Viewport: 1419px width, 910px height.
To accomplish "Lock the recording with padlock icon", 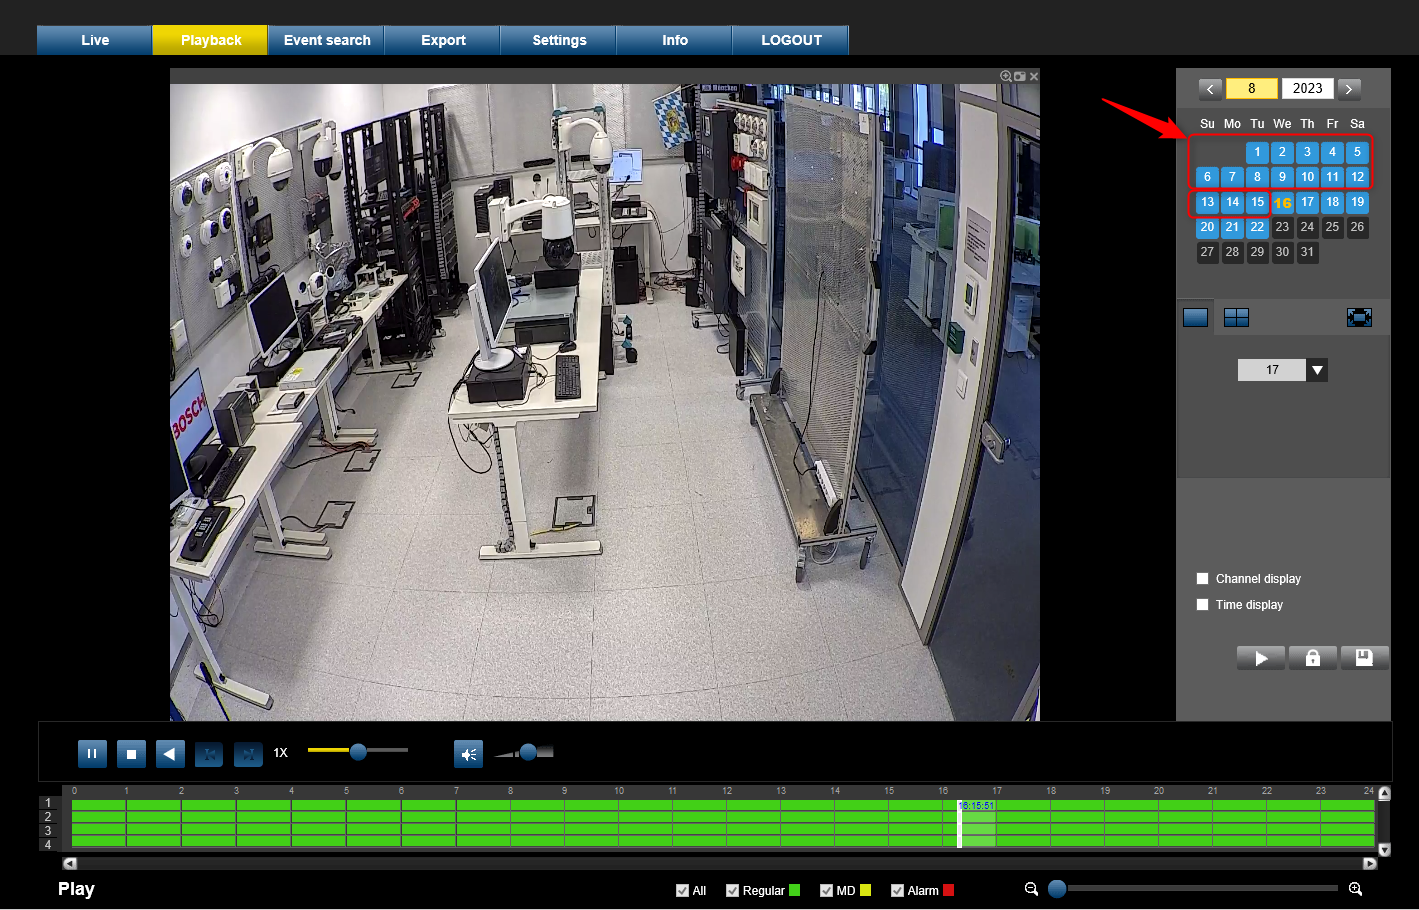I will [1313, 658].
